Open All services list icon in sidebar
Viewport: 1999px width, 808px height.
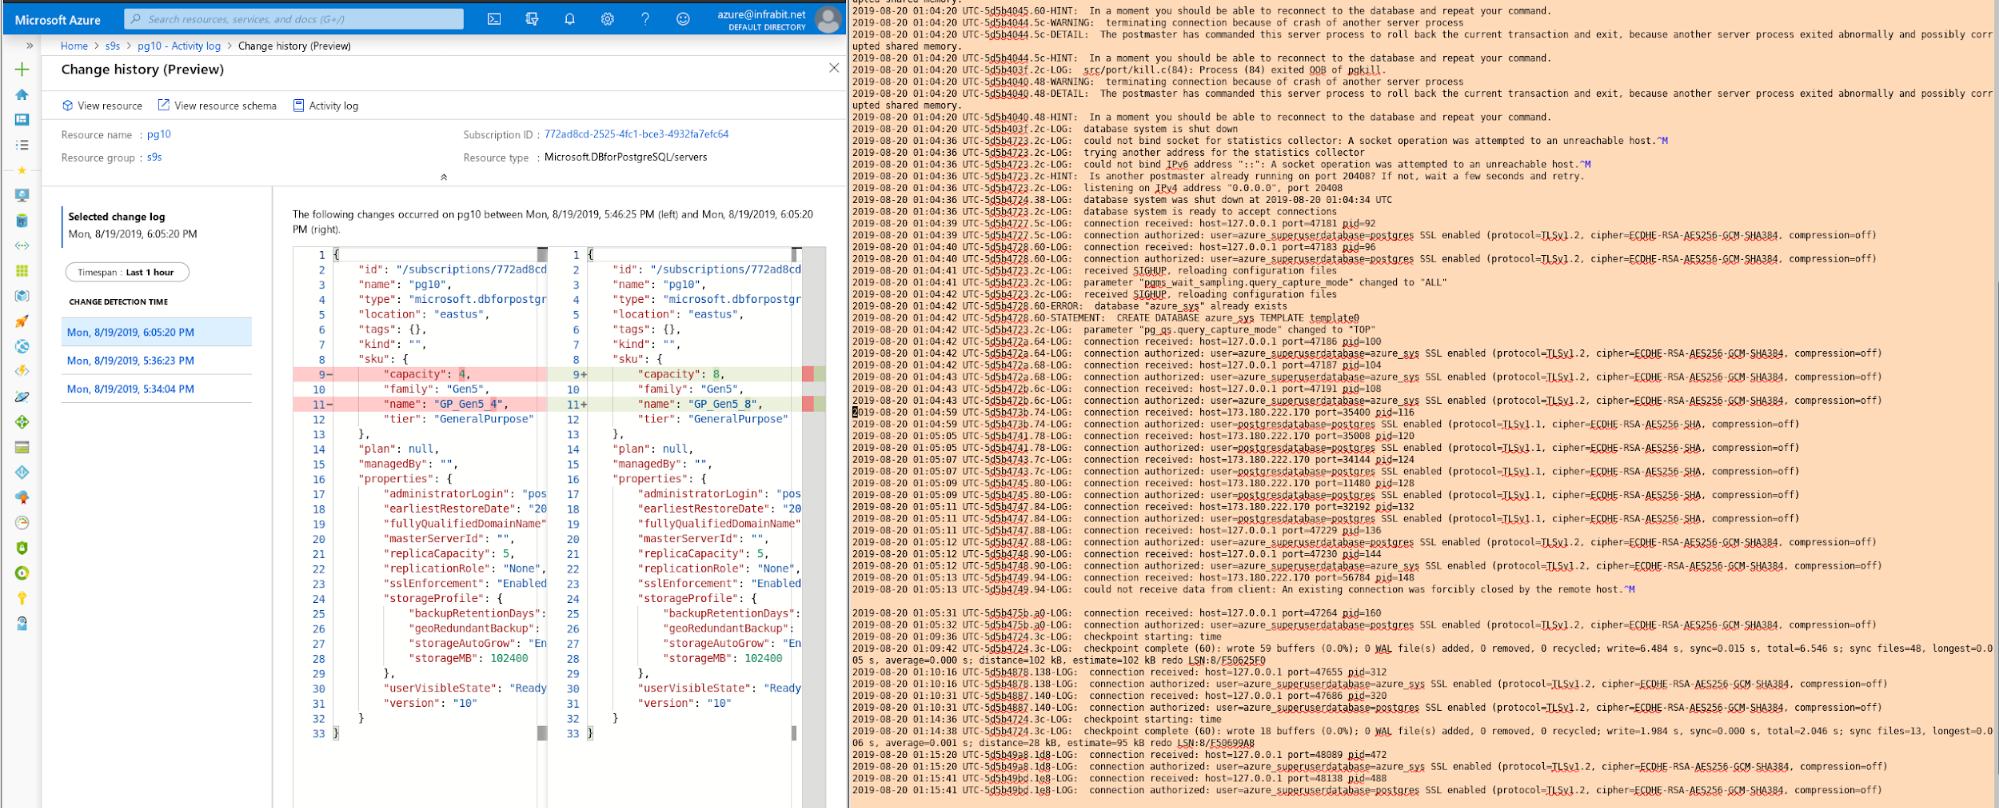tap(22, 145)
